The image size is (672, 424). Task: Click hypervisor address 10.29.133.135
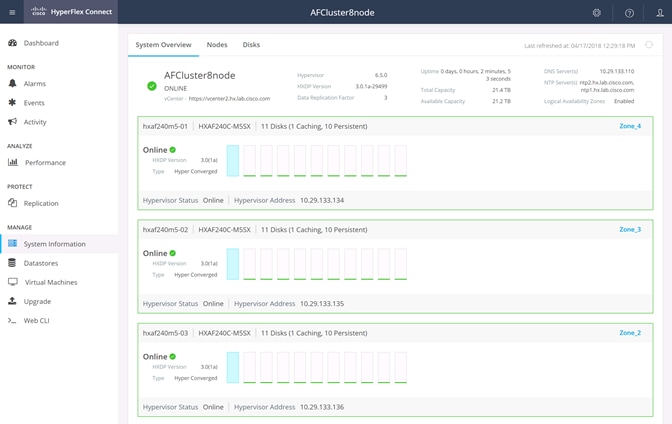(322, 304)
